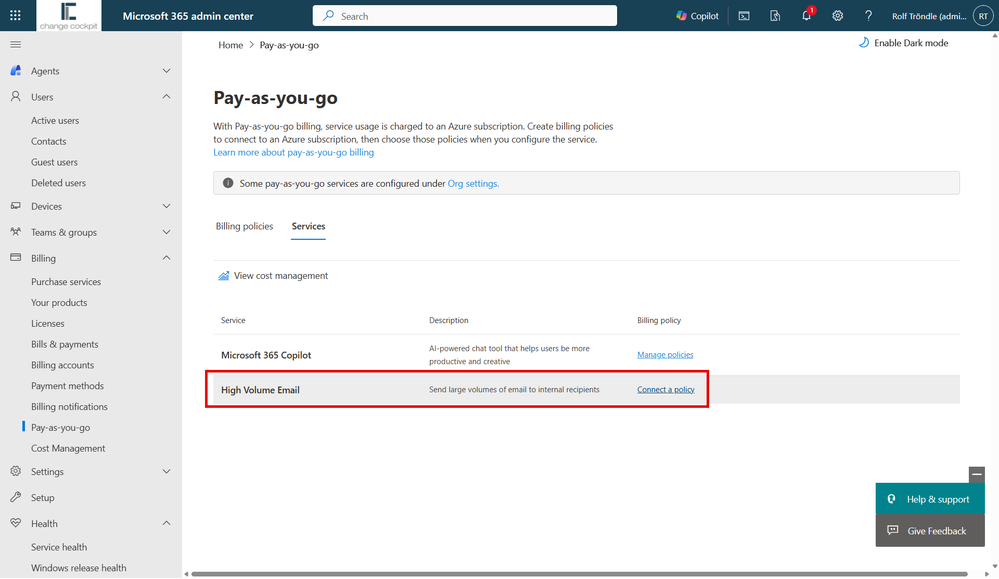Viewport: 999px width, 579px height.
Task: Select the High Volume Email row
Action: (586, 390)
